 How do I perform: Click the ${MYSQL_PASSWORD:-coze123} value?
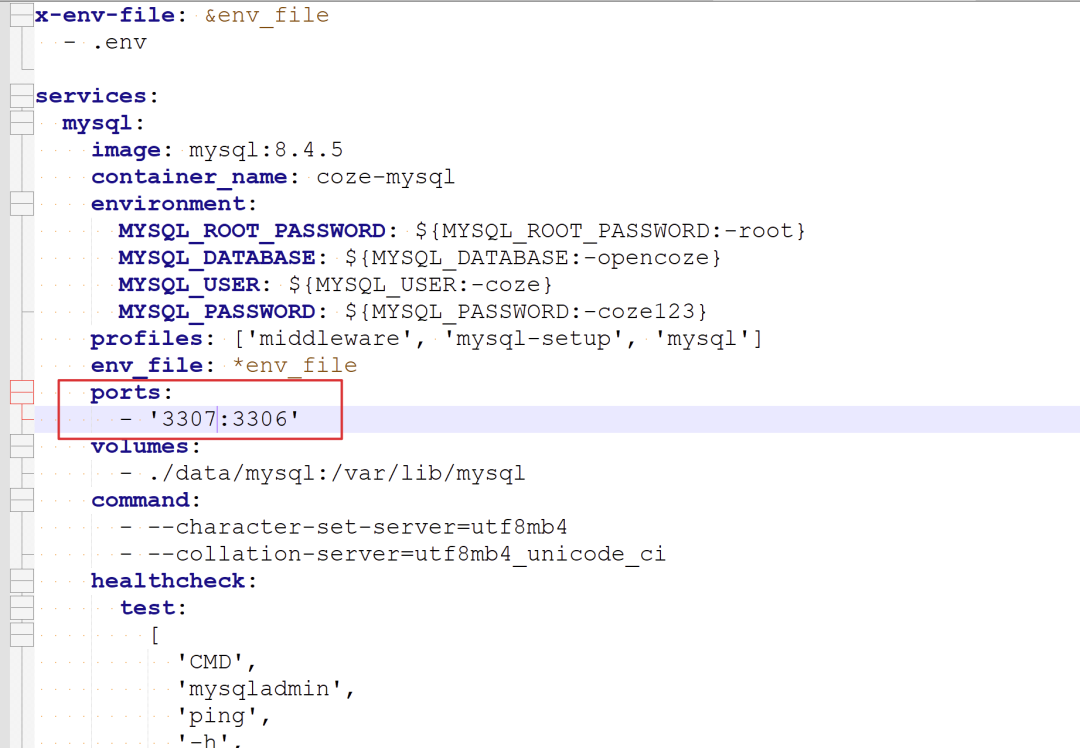point(526,311)
